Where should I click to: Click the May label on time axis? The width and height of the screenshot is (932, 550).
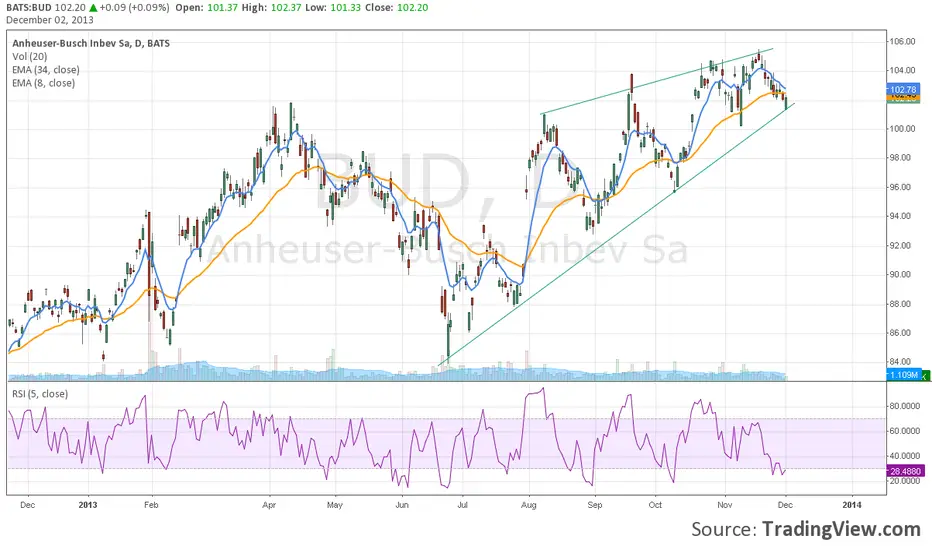(335, 505)
